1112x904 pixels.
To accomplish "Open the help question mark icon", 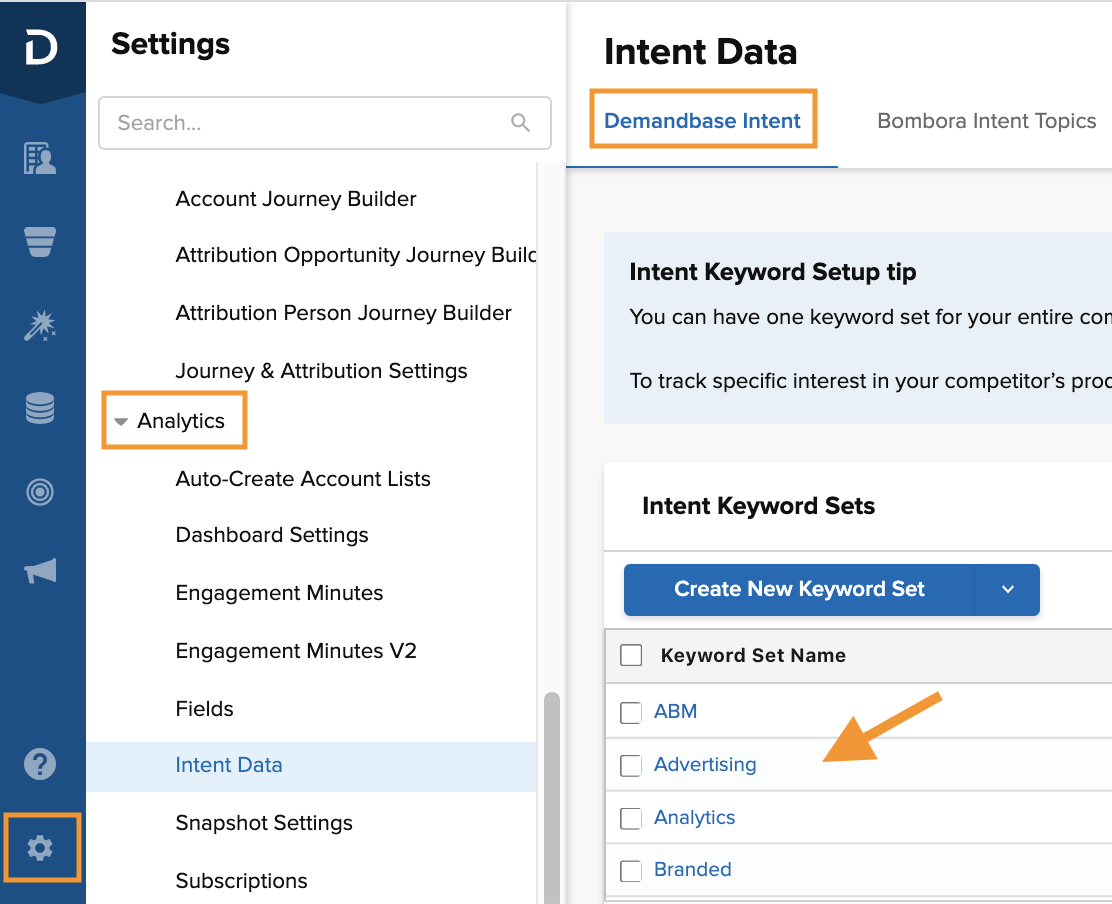I will coord(40,764).
